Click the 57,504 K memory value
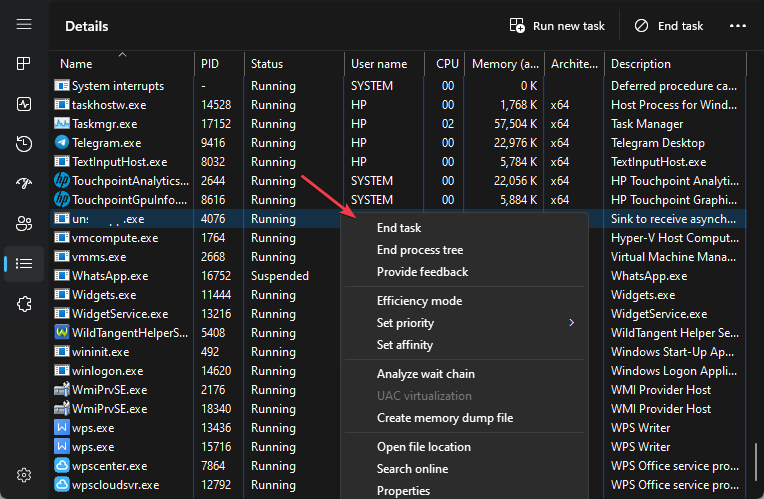Viewport: 764px width, 499px height. (x=516, y=124)
